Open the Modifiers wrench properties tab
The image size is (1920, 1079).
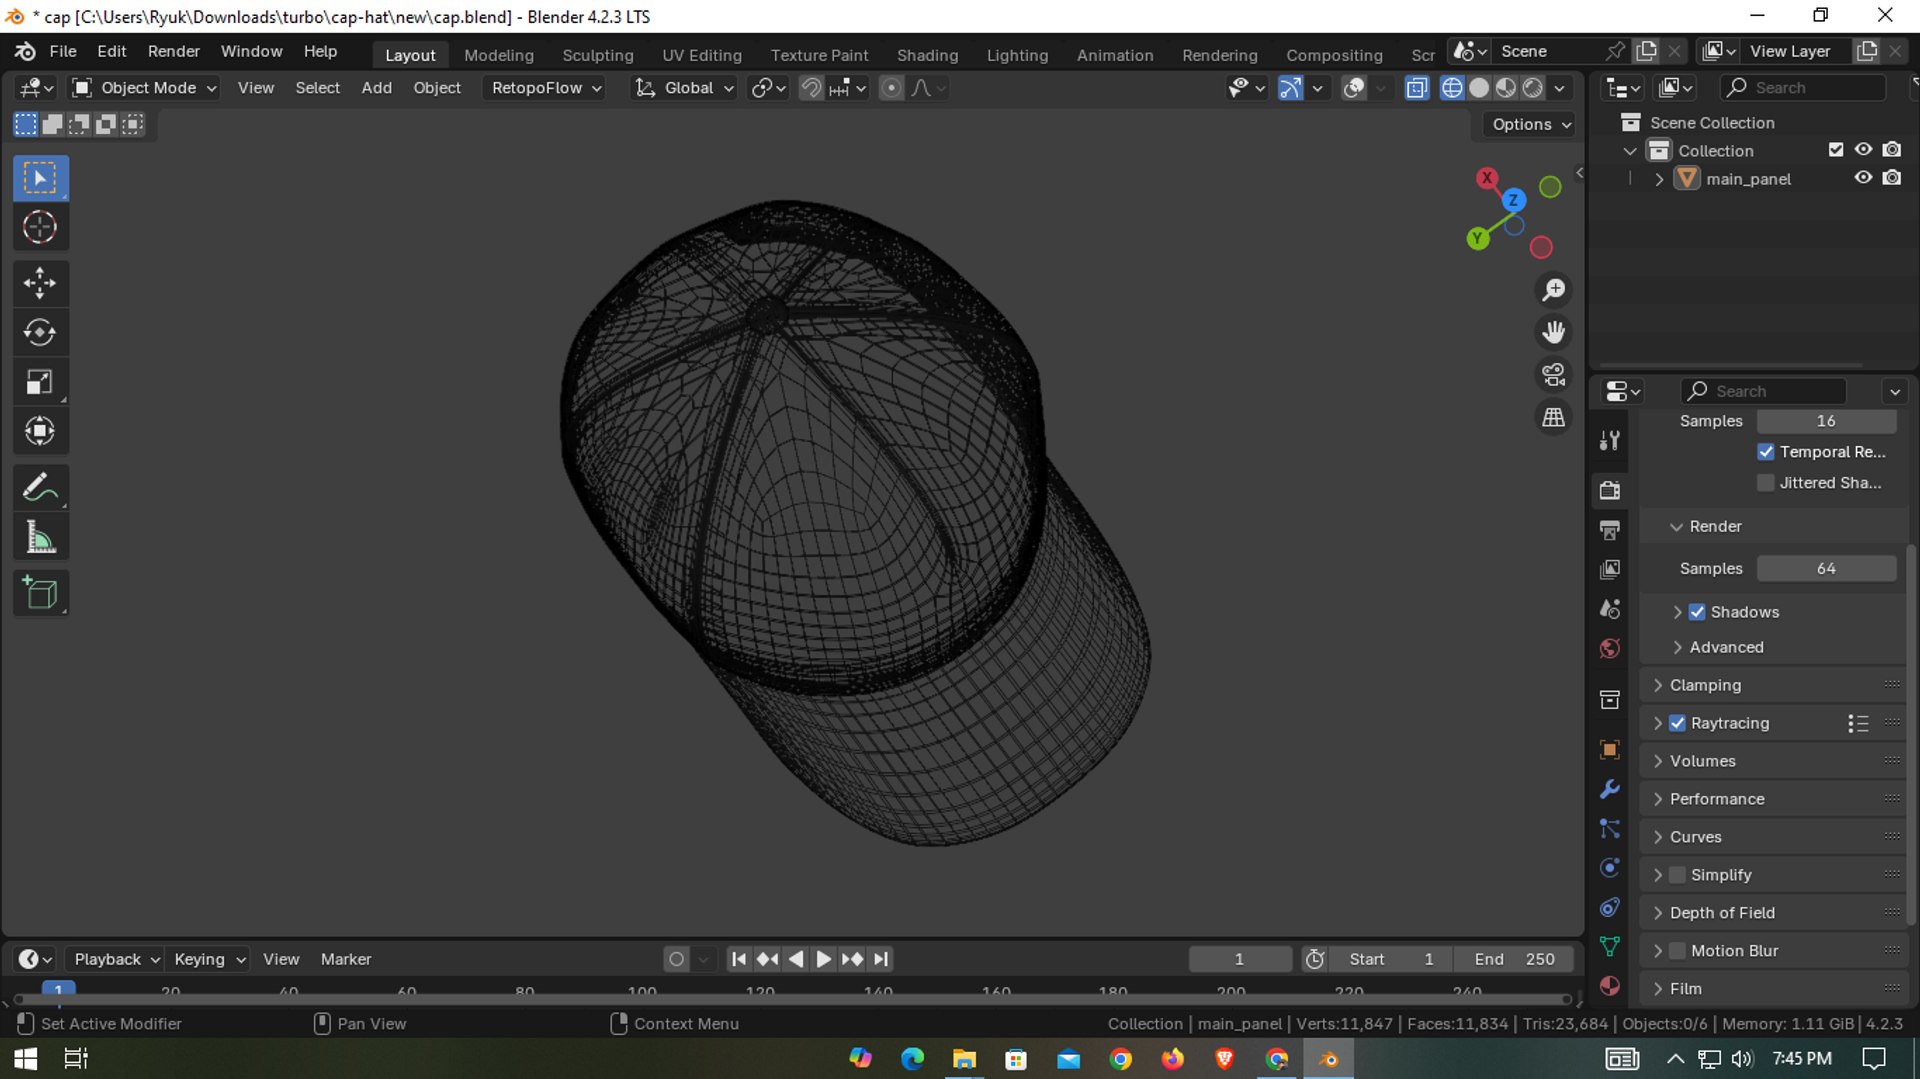click(1609, 789)
